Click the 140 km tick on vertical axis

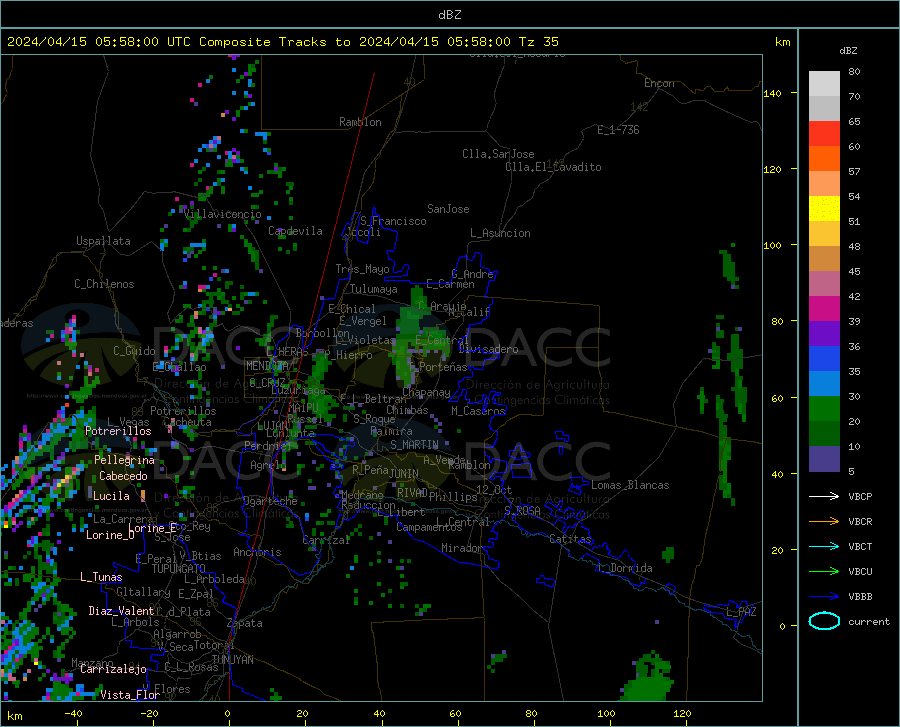(773, 93)
